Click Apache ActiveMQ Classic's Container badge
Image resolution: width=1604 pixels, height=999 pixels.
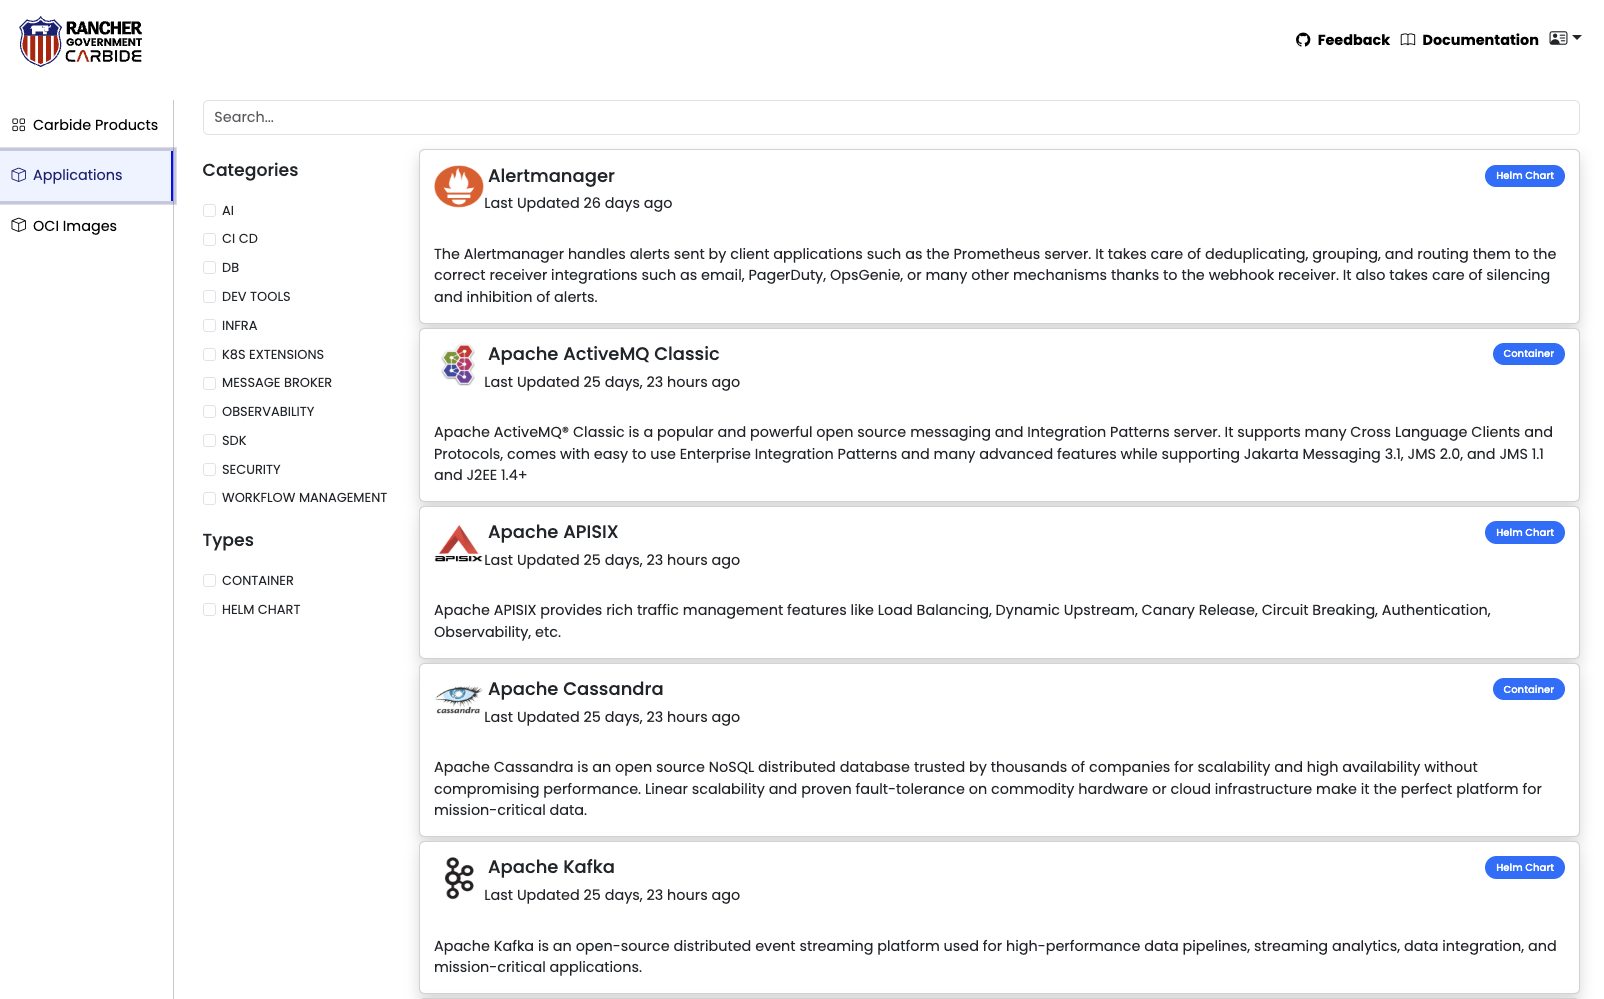click(1528, 354)
